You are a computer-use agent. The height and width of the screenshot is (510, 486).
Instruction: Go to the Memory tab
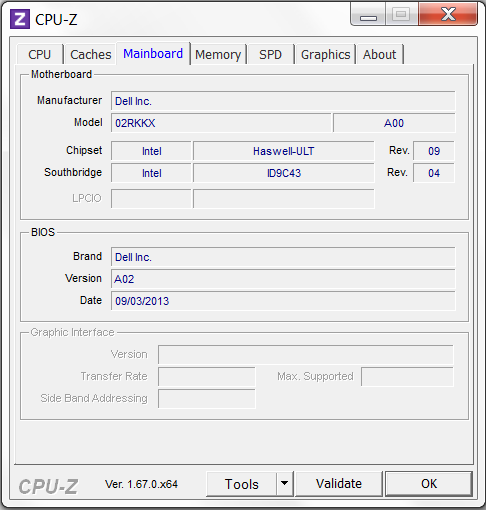[218, 54]
